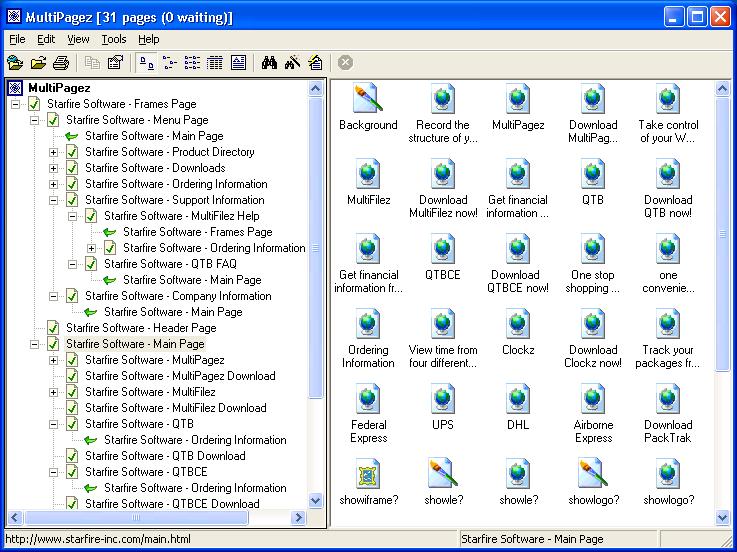
Task: Select 'Starfire Software - QTBCE Download' tree row
Action: tap(172, 504)
